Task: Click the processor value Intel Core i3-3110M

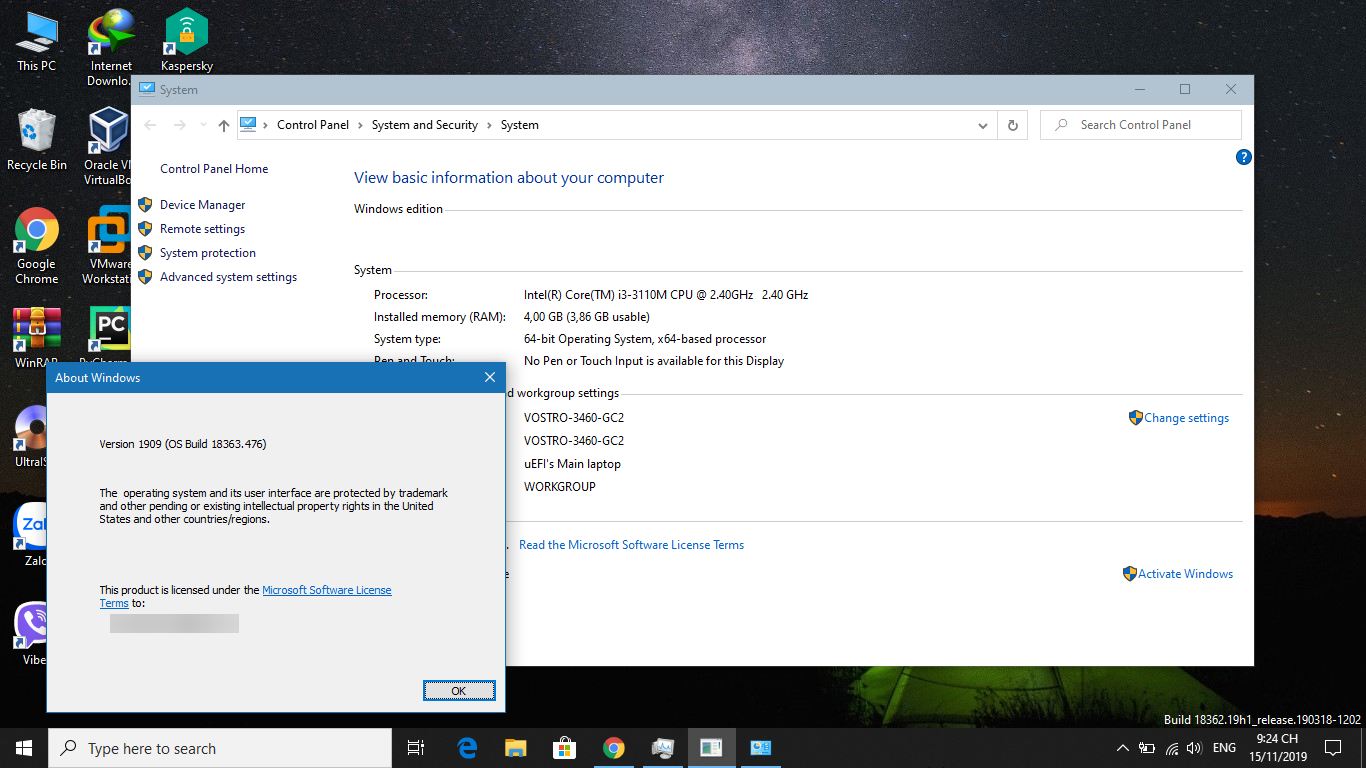Action: 666,295
